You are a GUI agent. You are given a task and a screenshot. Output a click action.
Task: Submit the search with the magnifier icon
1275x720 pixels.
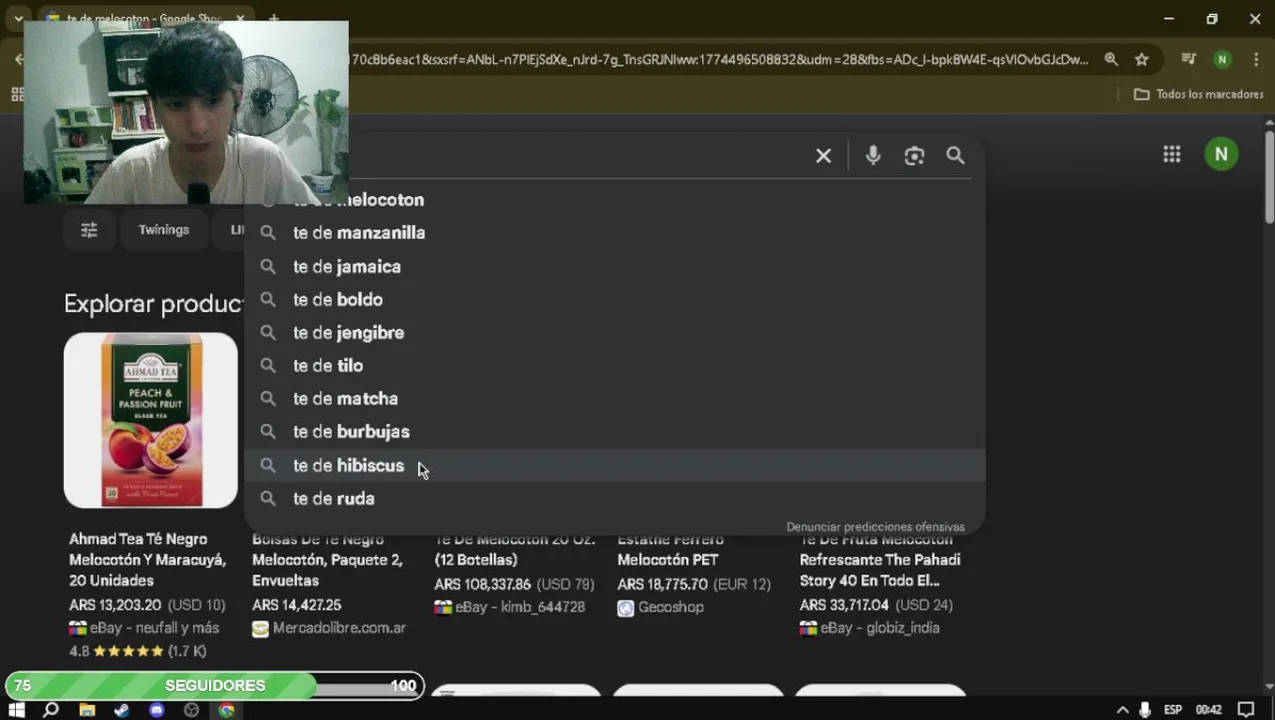tap(955, 156)
